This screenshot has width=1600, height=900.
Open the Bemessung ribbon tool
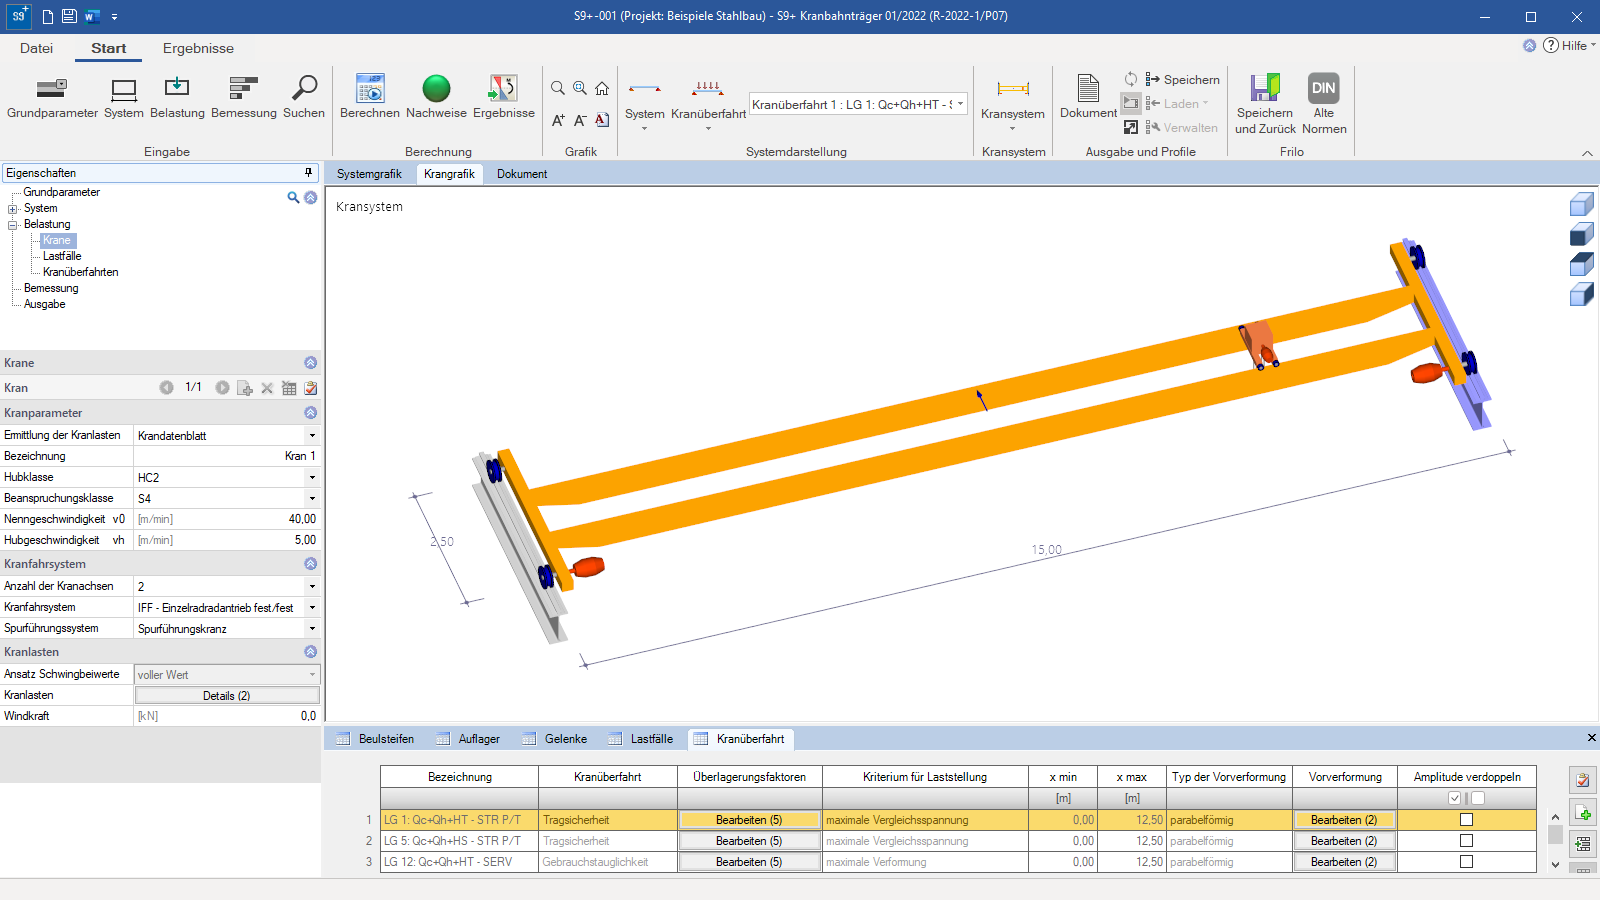click(244, 97)
